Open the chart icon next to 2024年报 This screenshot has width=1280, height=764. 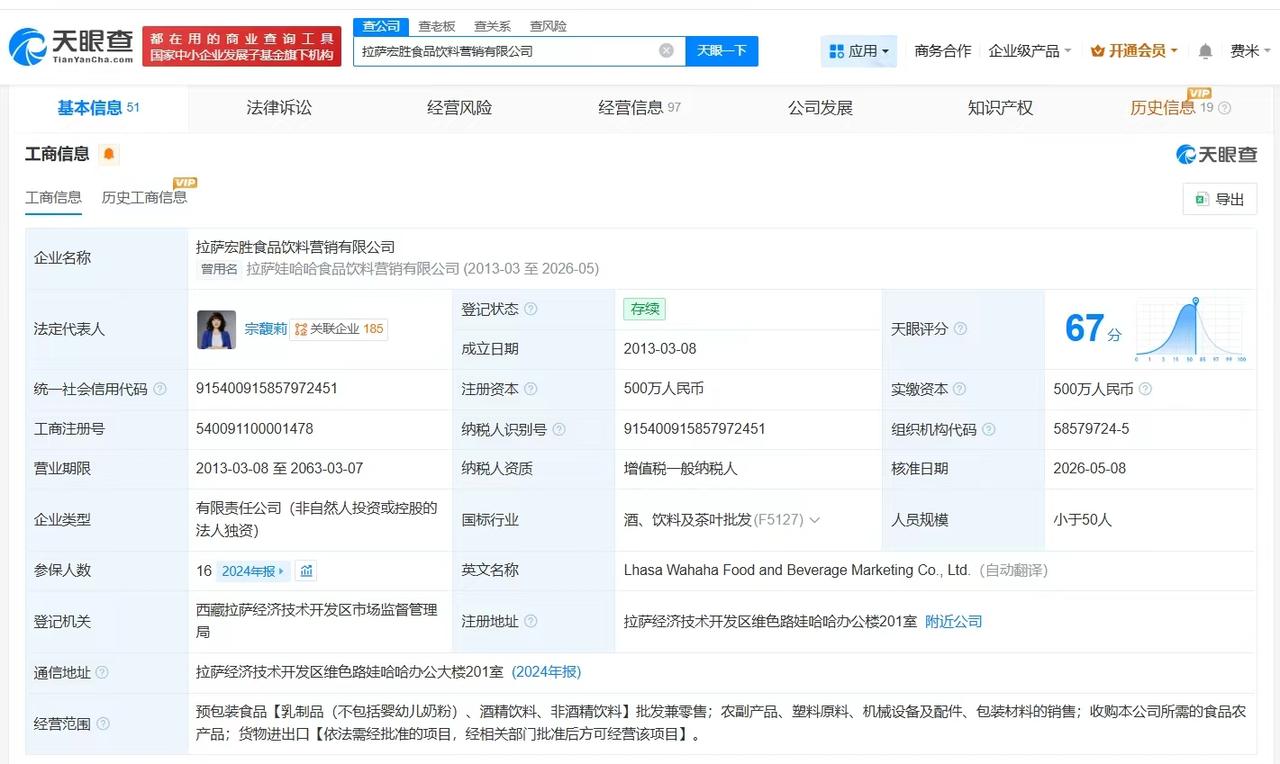pos(307,571)
